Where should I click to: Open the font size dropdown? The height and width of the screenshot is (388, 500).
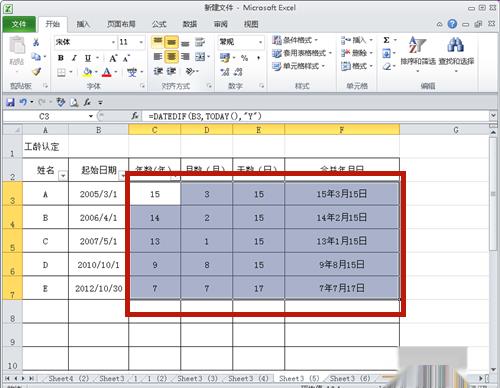[x=141, y=42]
